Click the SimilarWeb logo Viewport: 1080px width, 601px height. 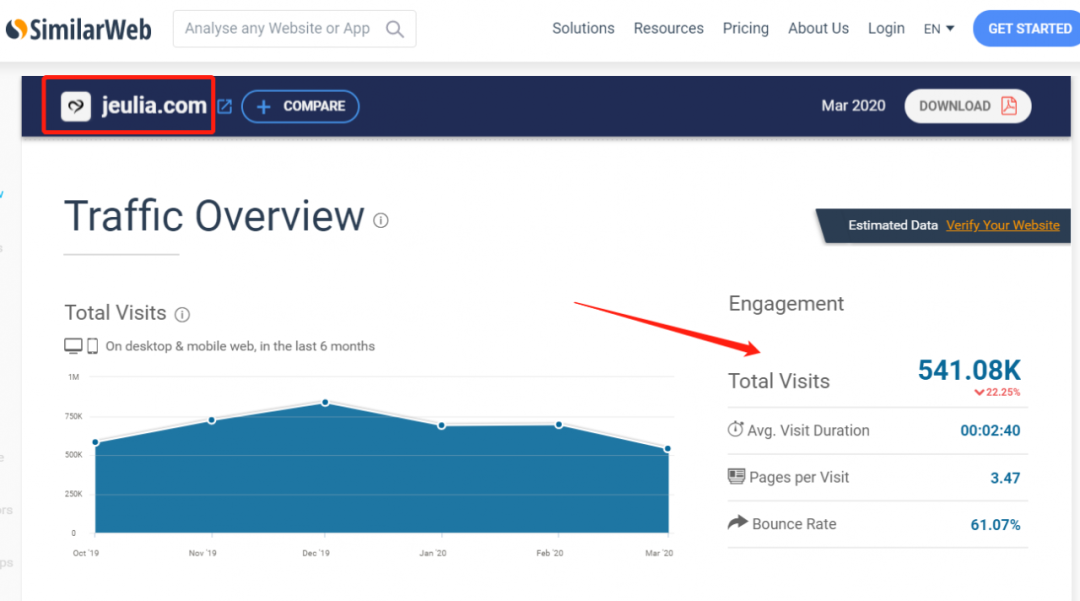coord(78,29)
